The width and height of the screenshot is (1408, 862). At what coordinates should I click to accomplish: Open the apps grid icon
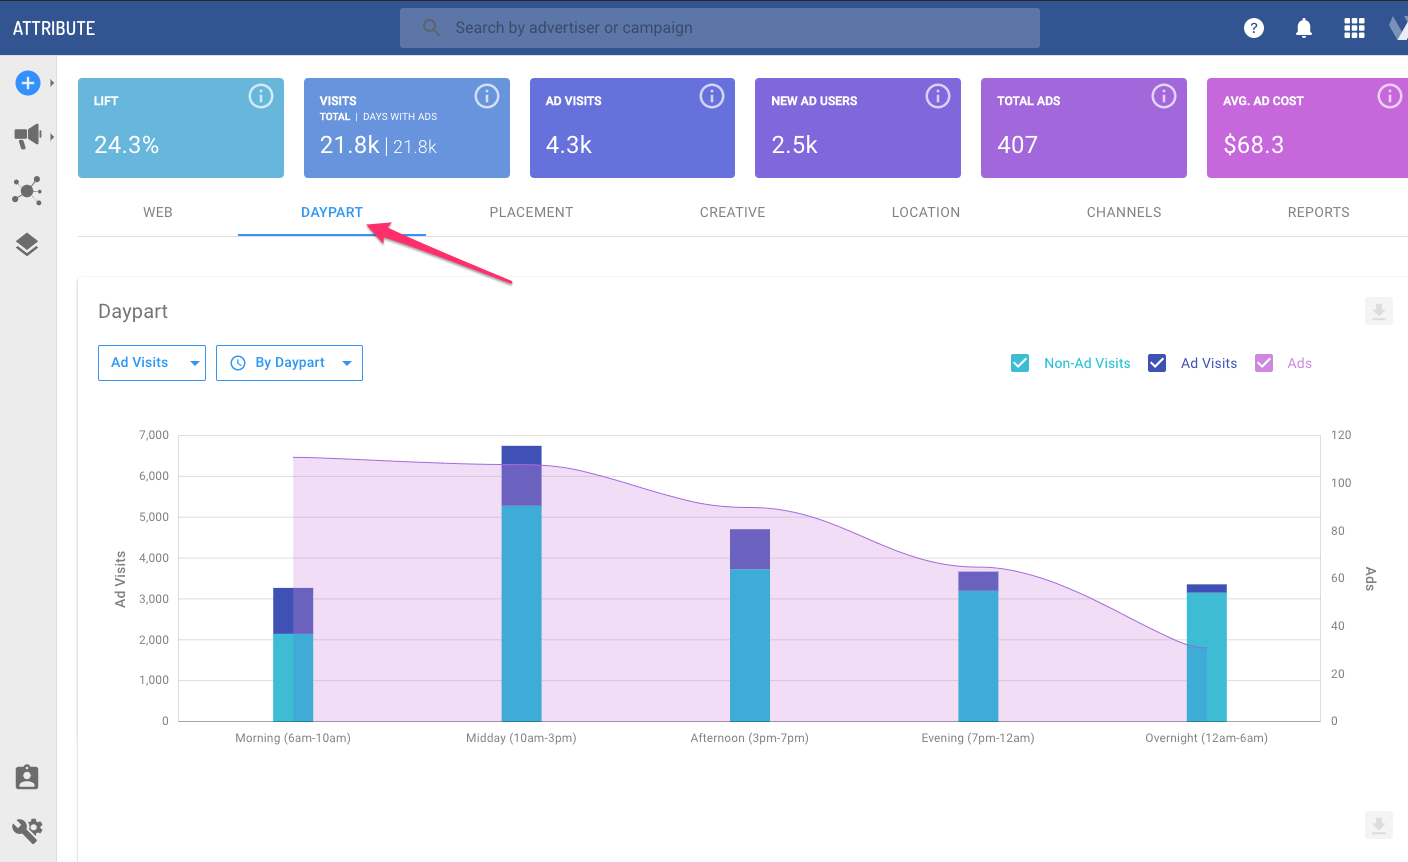pos(1354,28)
